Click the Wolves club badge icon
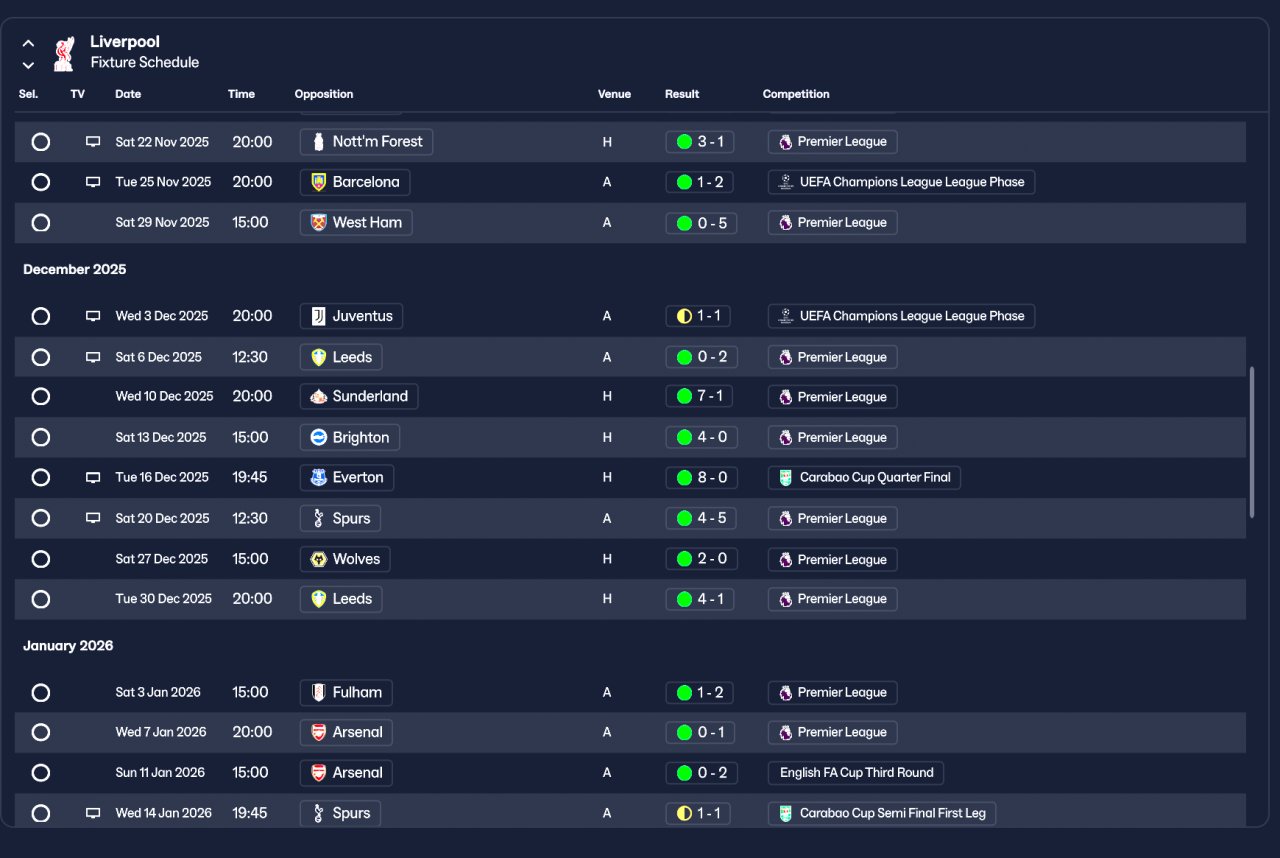 [319, 559]
